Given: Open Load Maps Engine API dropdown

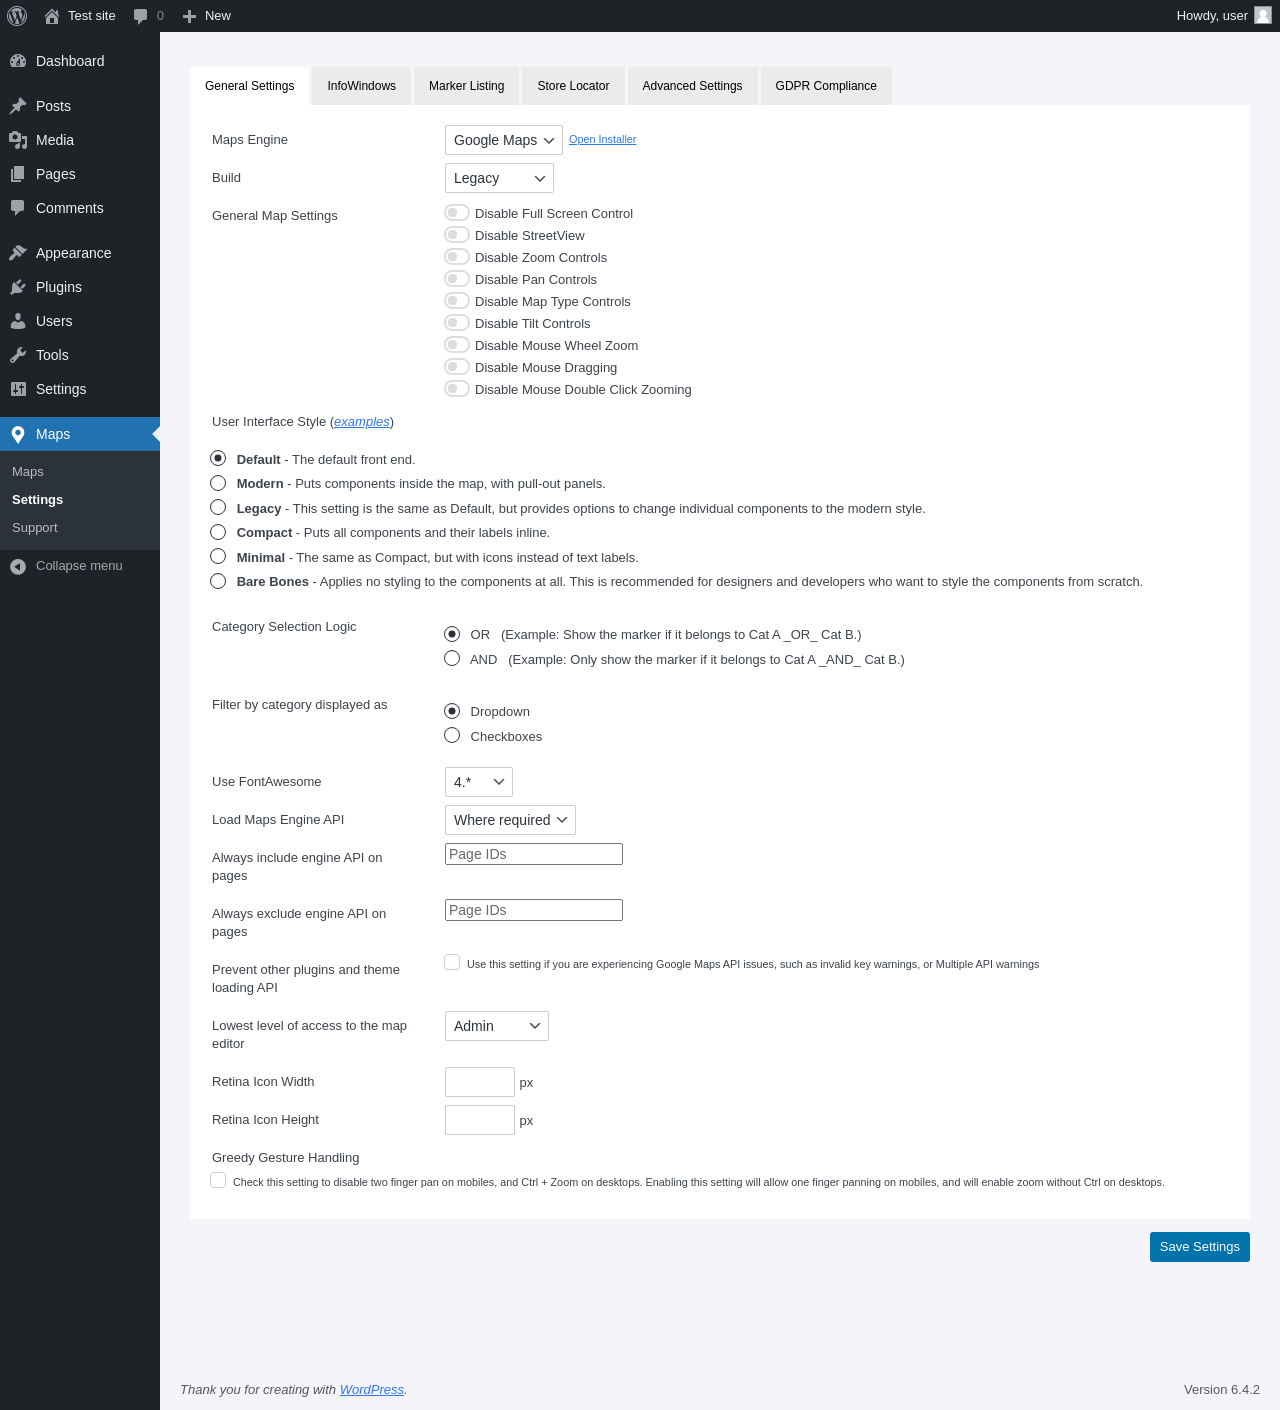Looking at the screenshot, I should 510,820.
